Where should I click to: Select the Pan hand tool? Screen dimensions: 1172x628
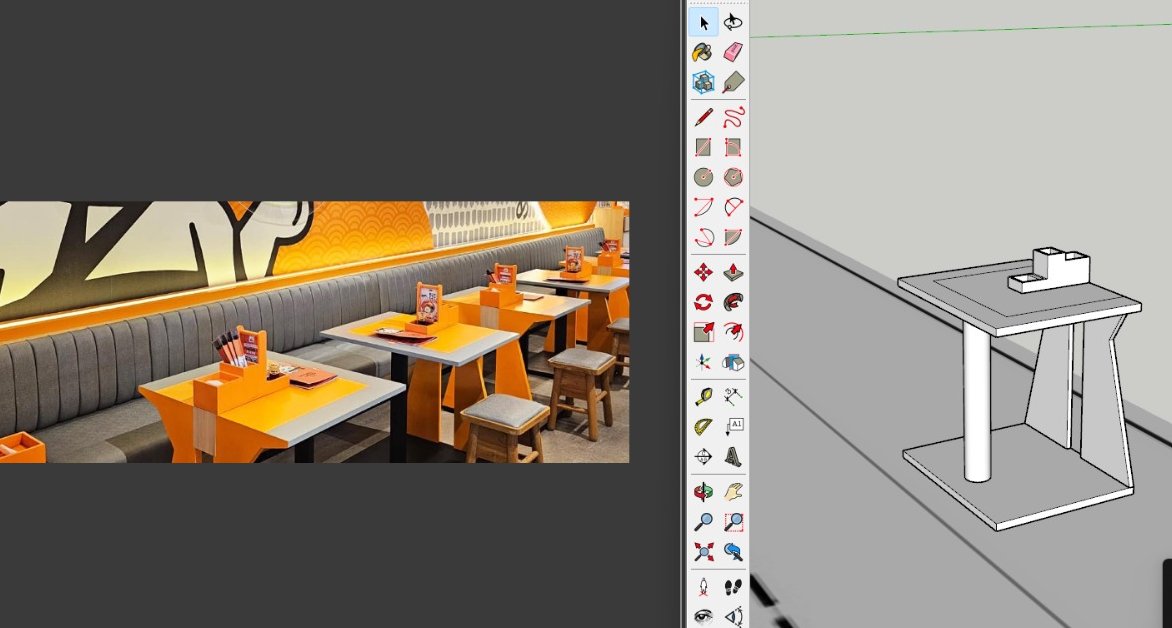click(733, 492)
